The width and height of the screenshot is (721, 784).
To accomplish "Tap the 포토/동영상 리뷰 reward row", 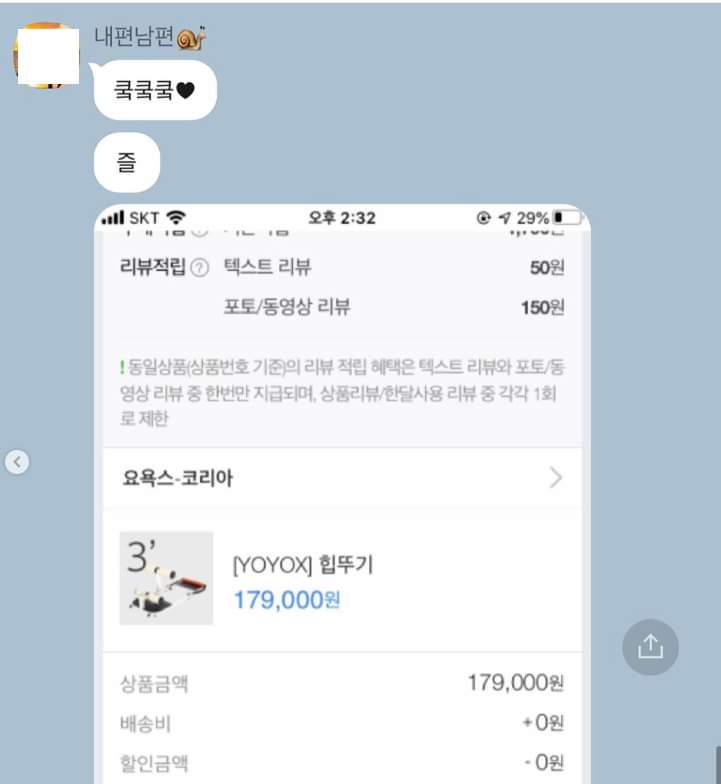I will [394, 307].
